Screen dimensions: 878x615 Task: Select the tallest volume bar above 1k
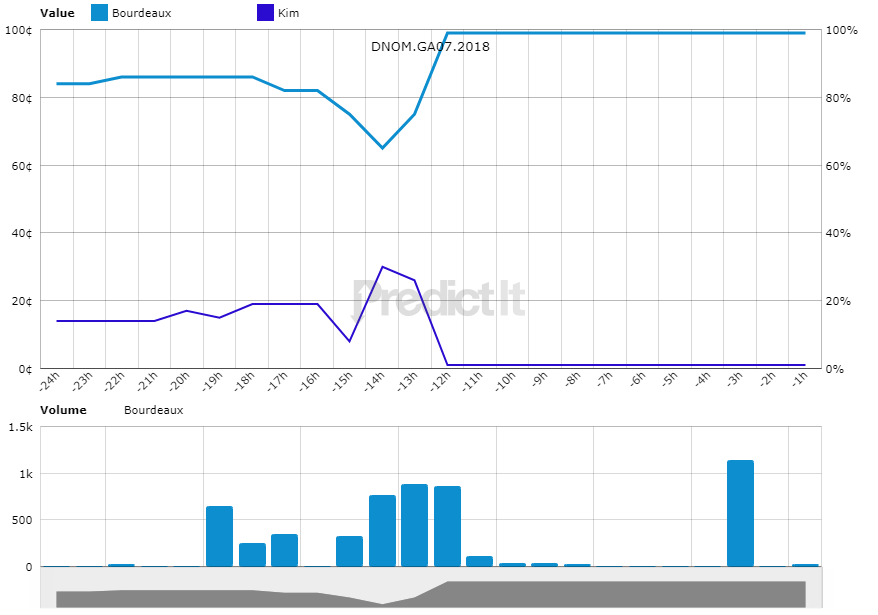pyautogui.click(x=740, y=513)
